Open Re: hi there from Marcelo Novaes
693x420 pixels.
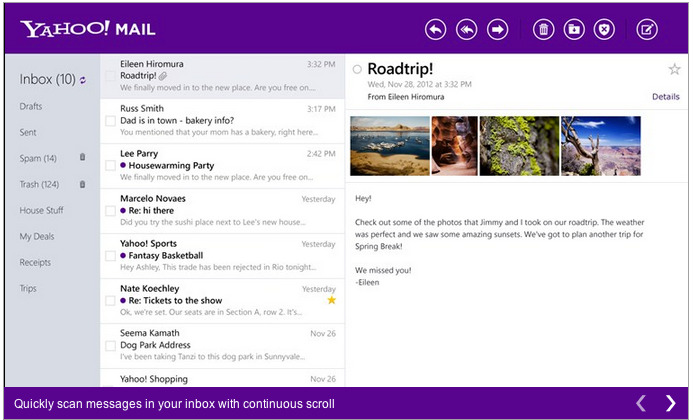click(222, 211)
